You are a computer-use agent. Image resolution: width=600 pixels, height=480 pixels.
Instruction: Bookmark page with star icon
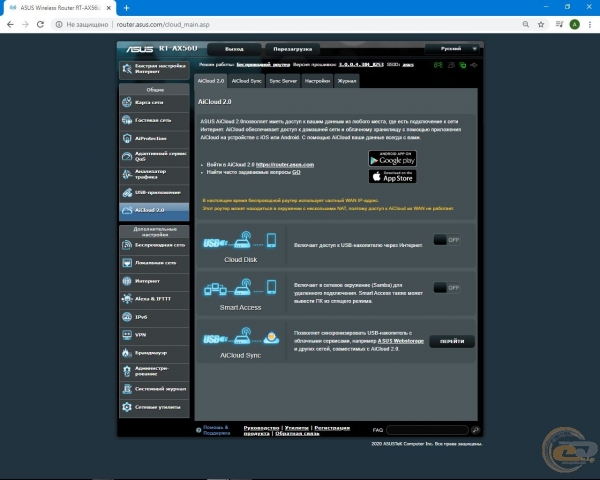(x=541, y=24)
